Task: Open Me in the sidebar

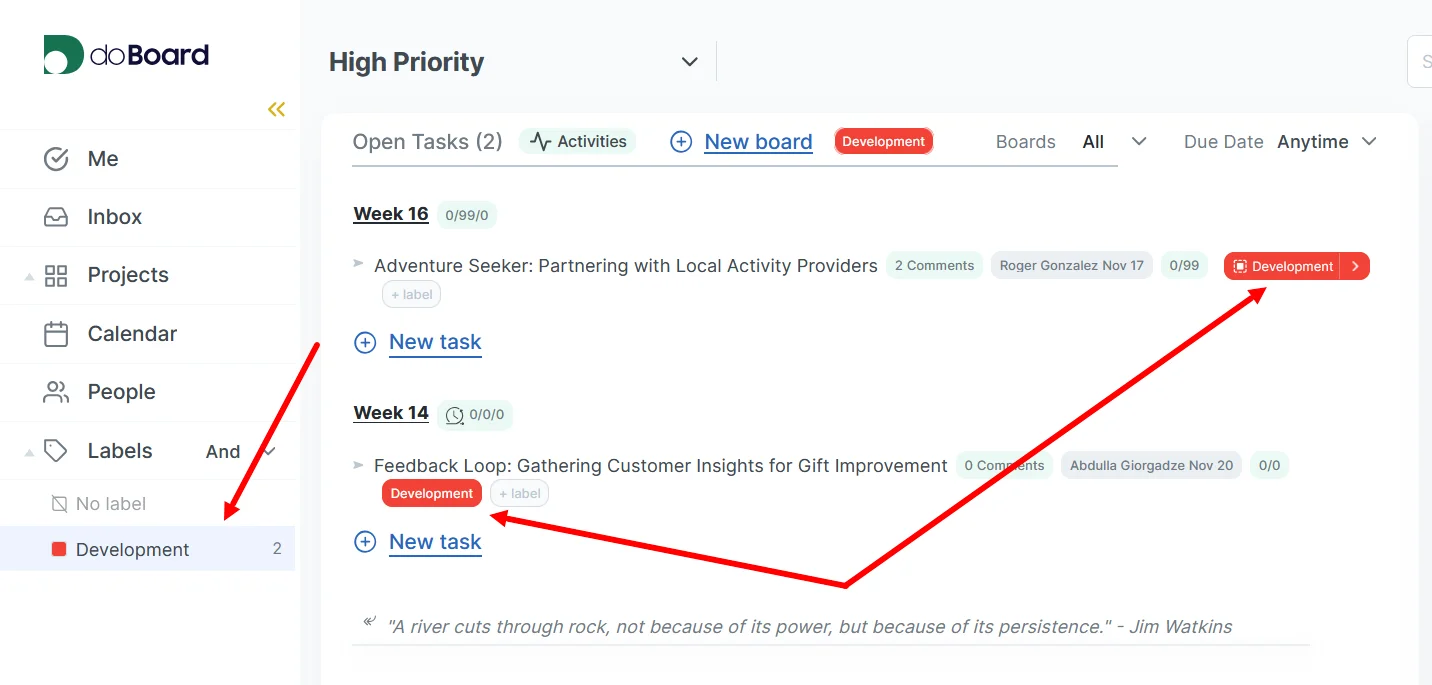Action: click(x=103, y=159)
